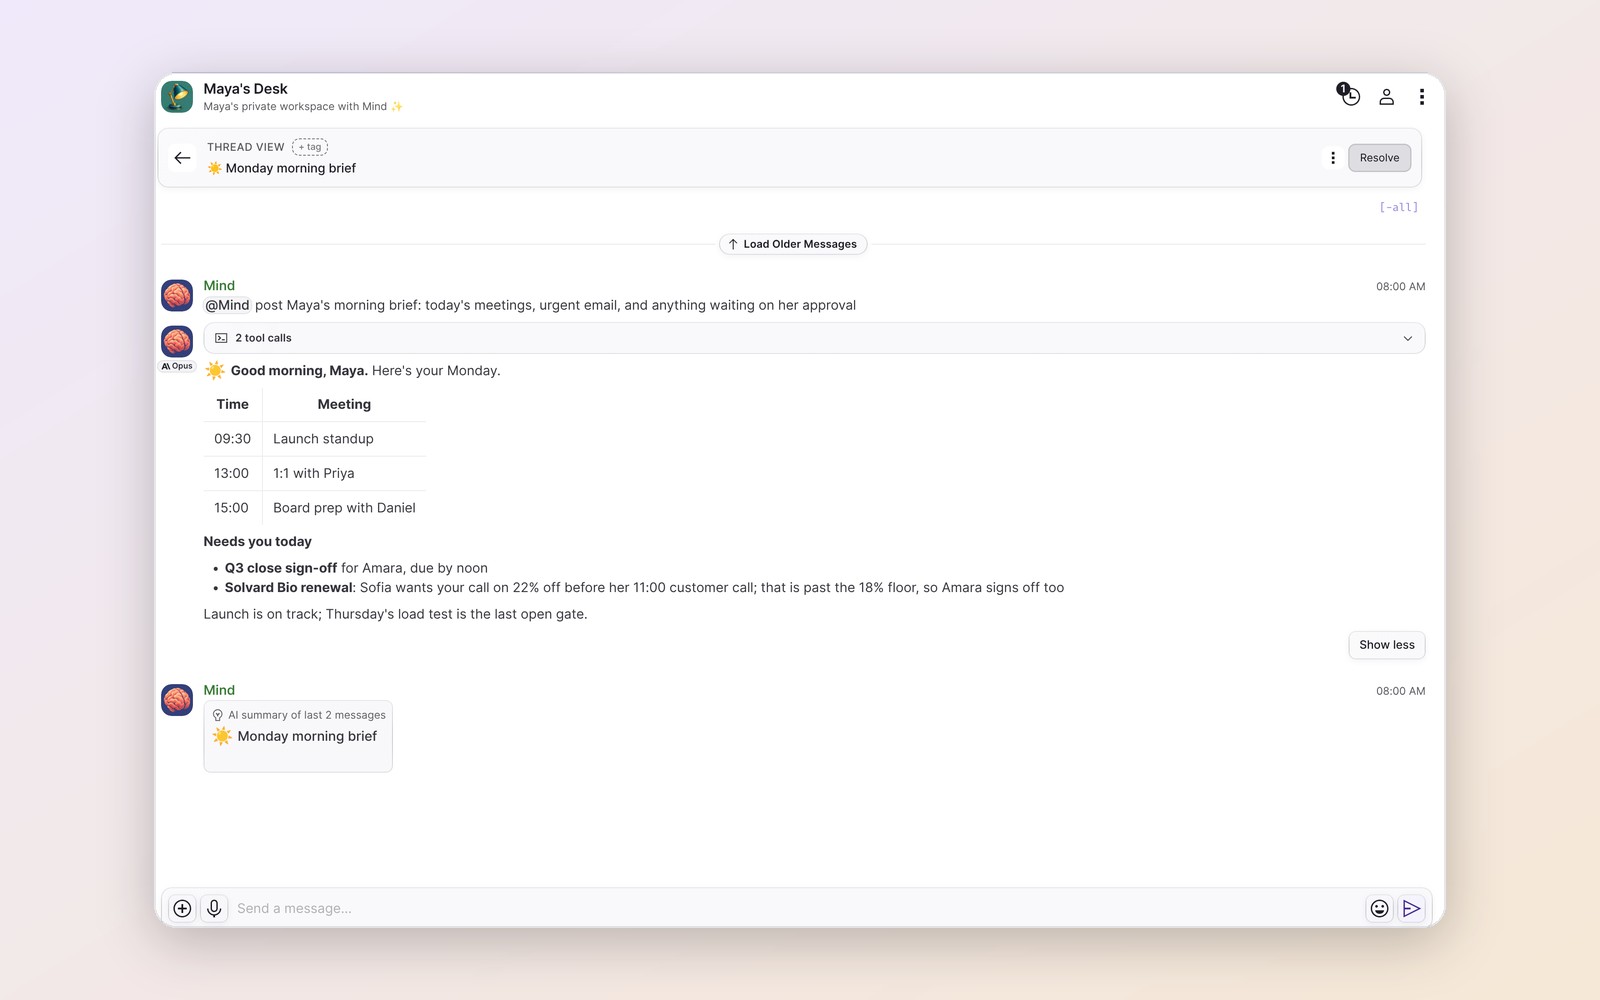
Task: Click the Maya's Desk workspace logo
Action: click(x=177, y=97)
